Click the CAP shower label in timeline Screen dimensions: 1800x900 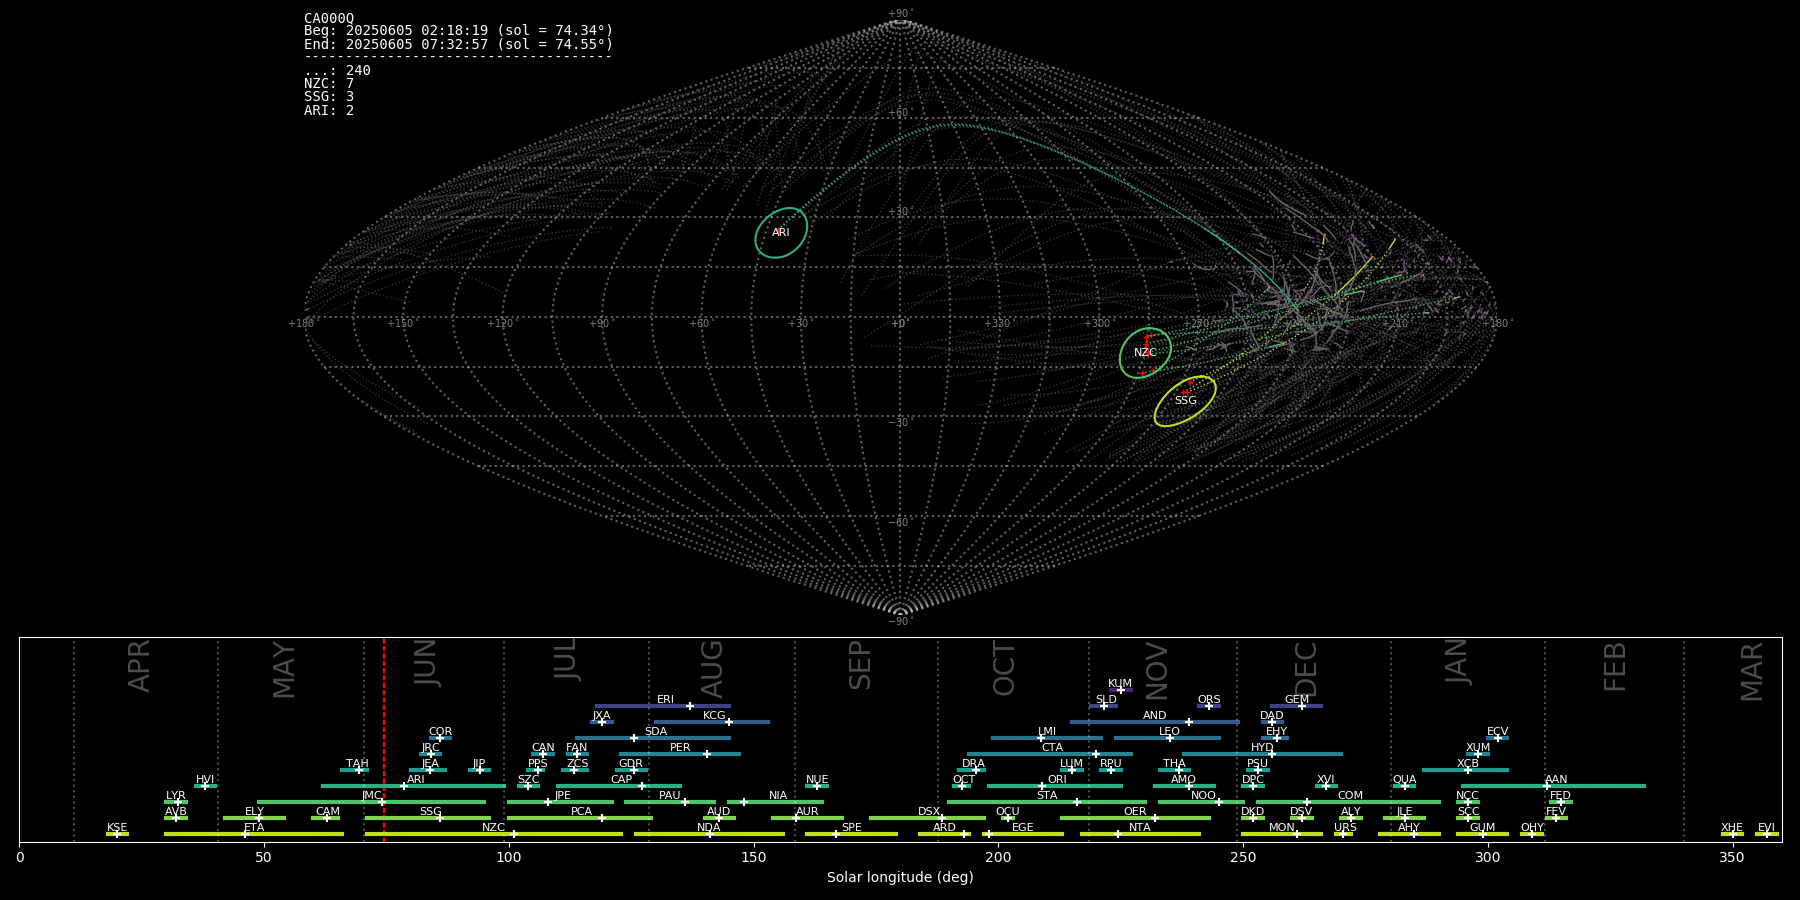click(x=621, y=779)
